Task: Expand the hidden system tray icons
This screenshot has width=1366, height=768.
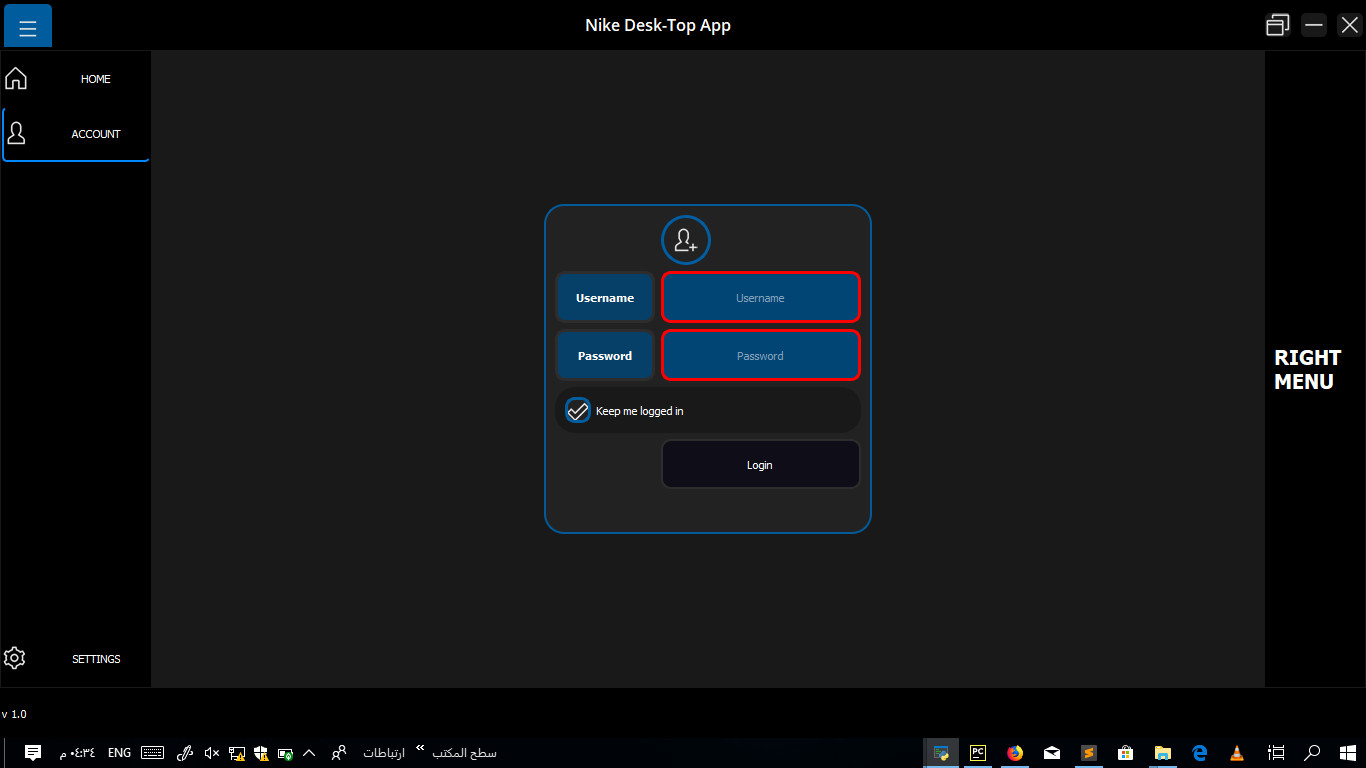Action: pyautogui.click(x=309, y=753)
